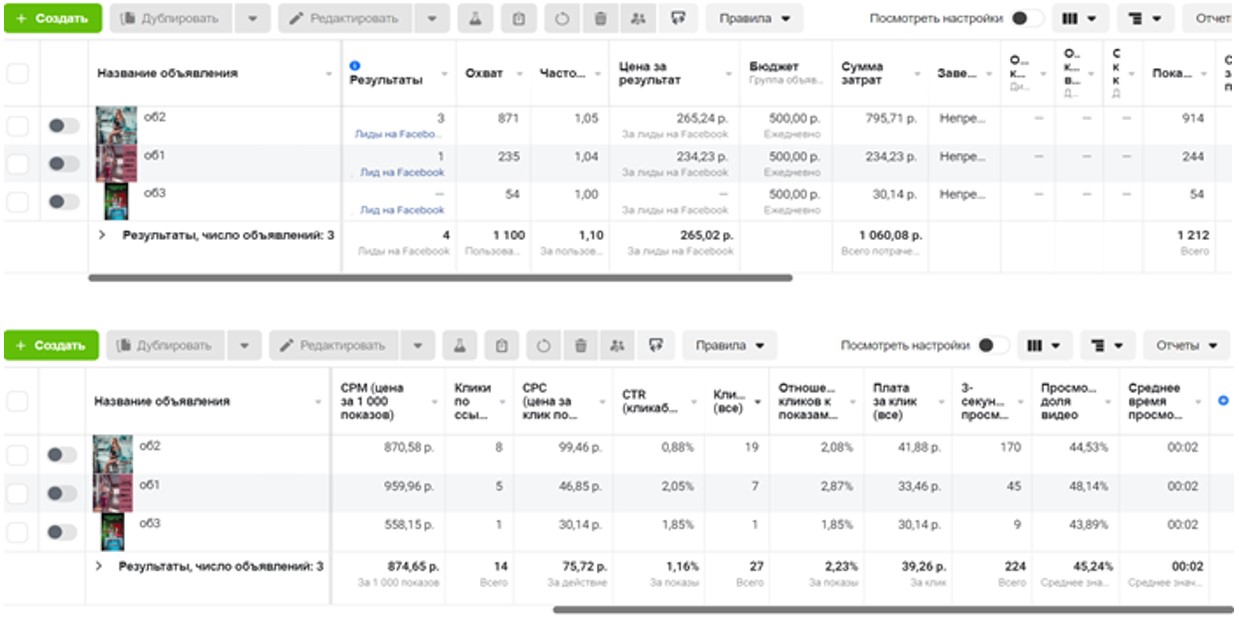This screenshot has height=623, width=1239.
Task: Expand the arrow next to top Дублировать button
Action: [251, 18]
